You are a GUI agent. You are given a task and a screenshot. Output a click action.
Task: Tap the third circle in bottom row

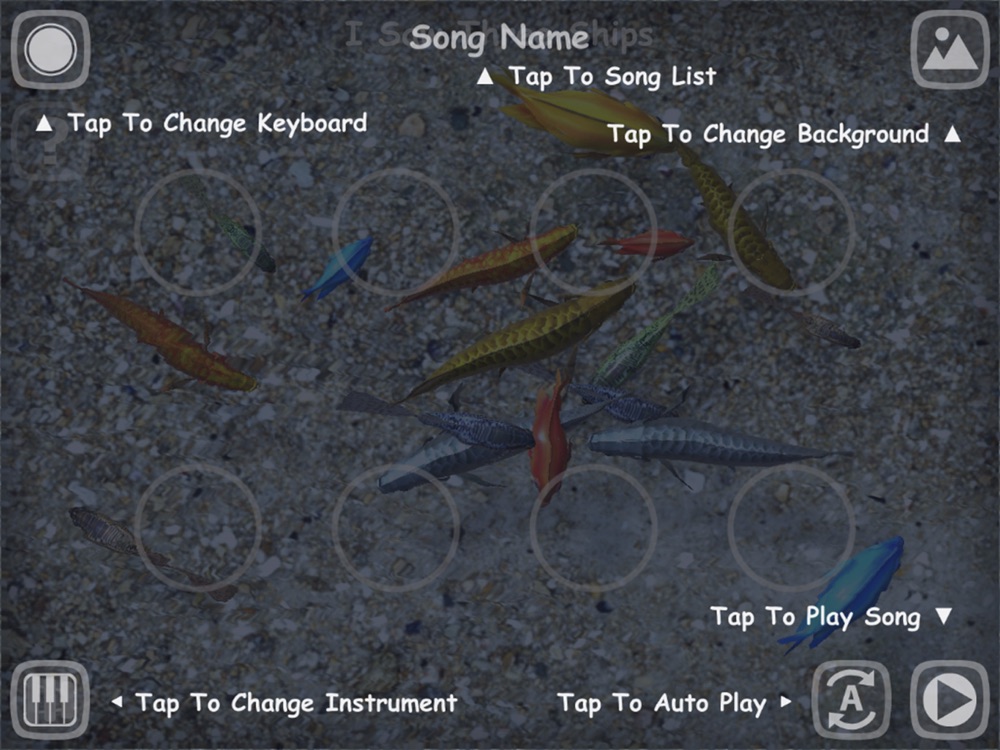click(593, 528)
